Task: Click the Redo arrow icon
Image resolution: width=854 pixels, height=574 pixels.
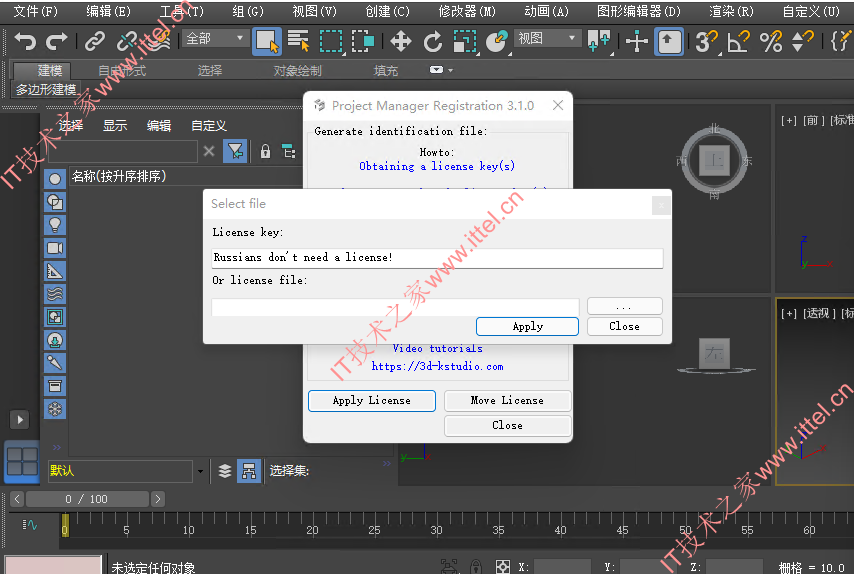Action: 57,41
